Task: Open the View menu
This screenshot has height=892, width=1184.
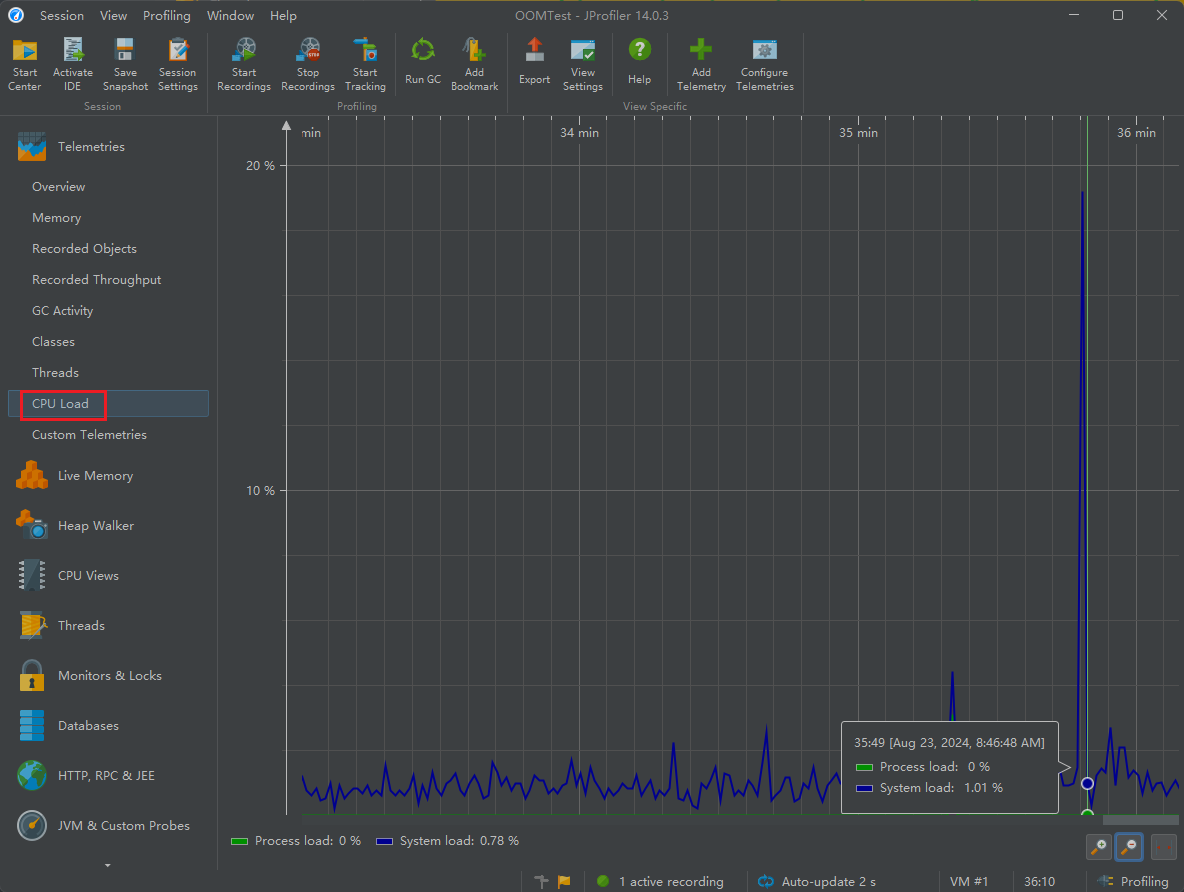Action: [113, 15]
